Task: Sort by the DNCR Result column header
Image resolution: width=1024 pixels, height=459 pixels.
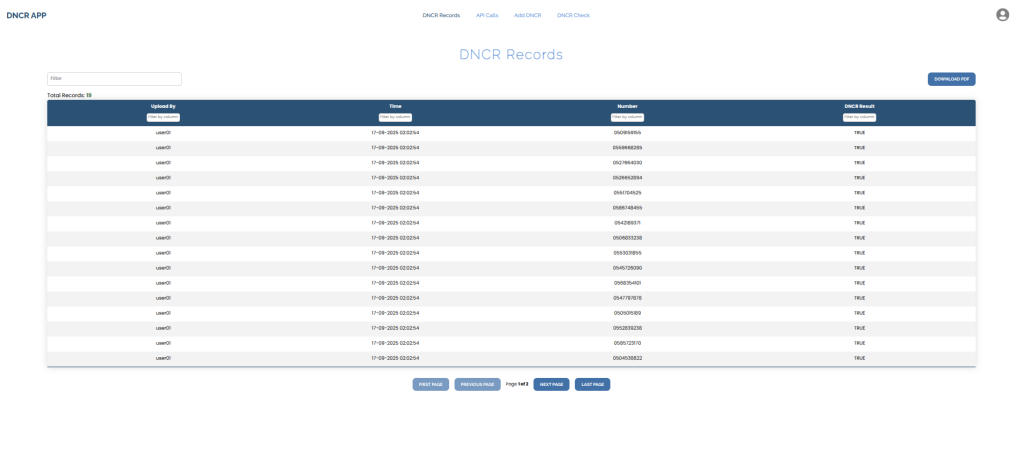Action: point(859,106)
